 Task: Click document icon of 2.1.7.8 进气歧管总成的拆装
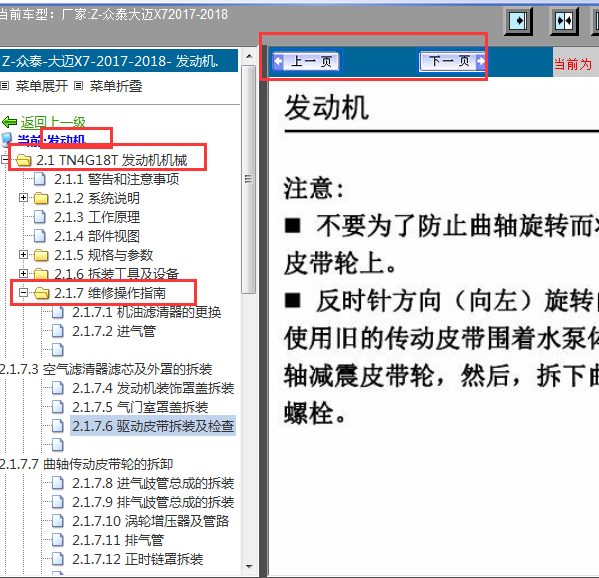tap(58, 483)
